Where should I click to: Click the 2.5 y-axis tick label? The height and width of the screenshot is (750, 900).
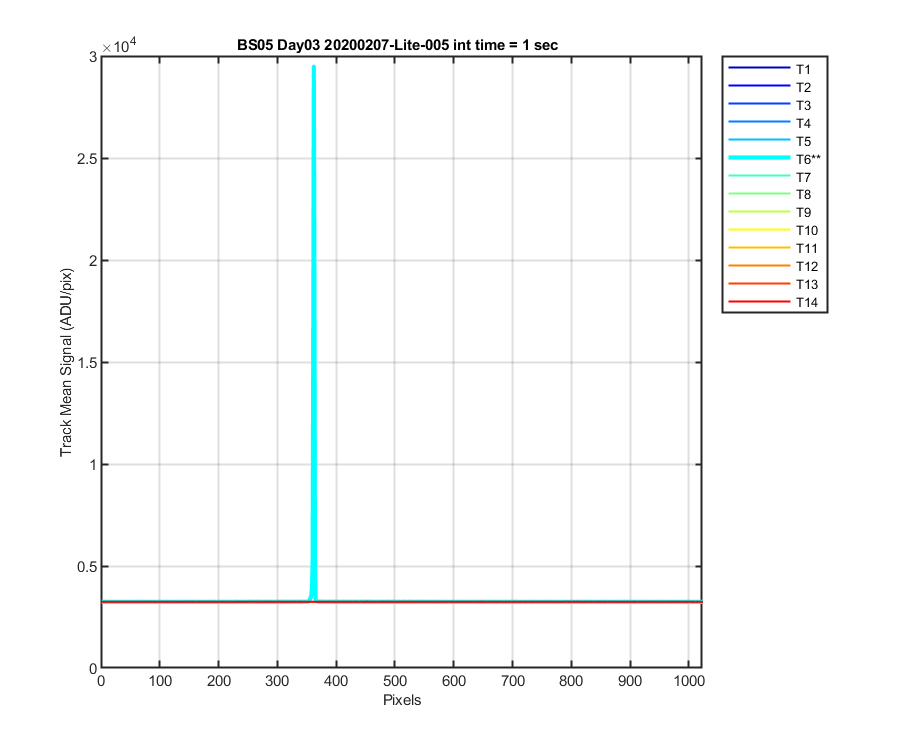[87, 159]
